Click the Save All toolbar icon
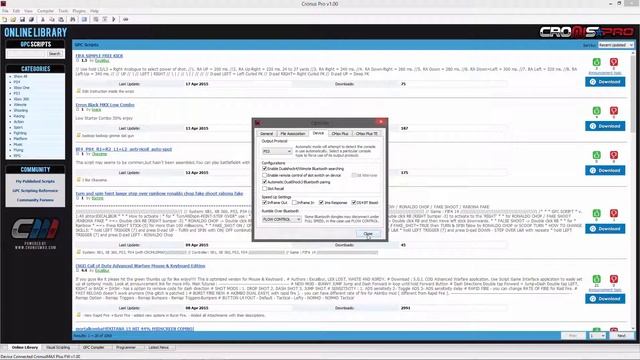 click(31, 19)
